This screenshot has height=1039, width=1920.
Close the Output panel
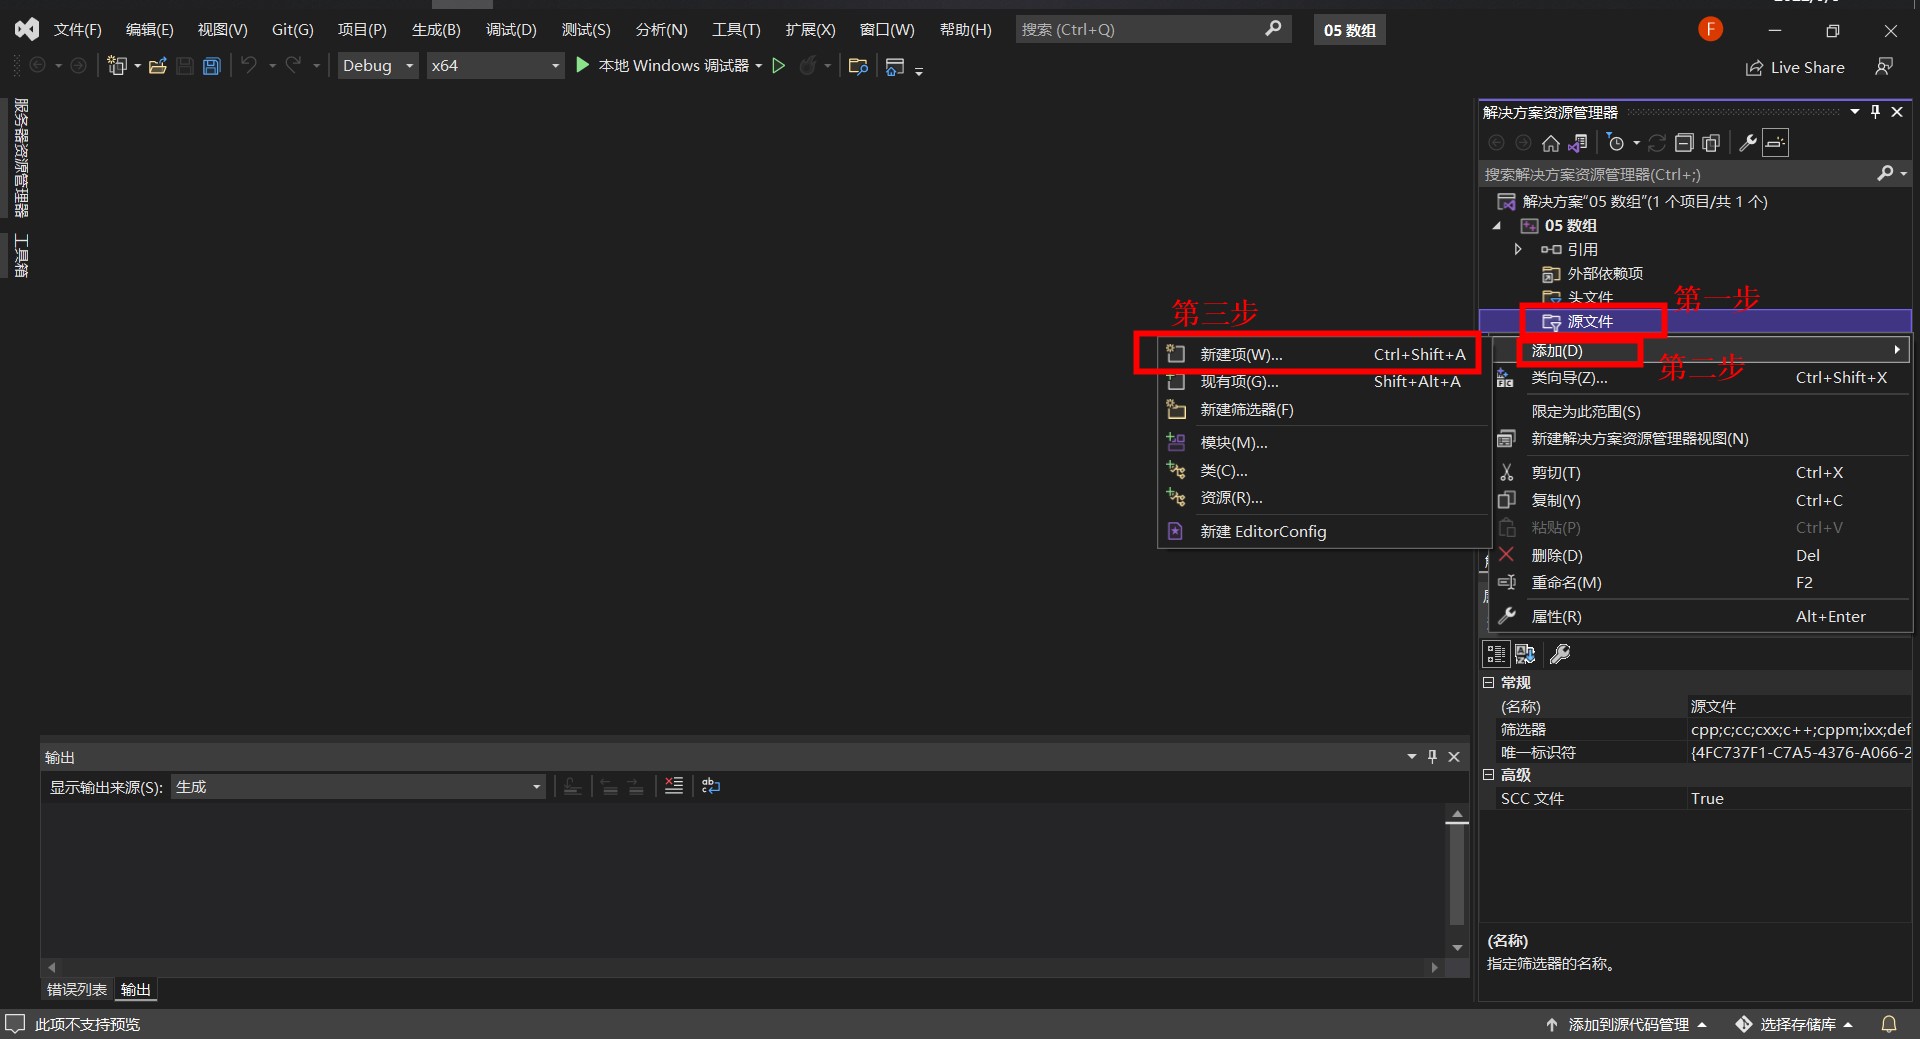pyautogui.click(x=1454, y=757)
